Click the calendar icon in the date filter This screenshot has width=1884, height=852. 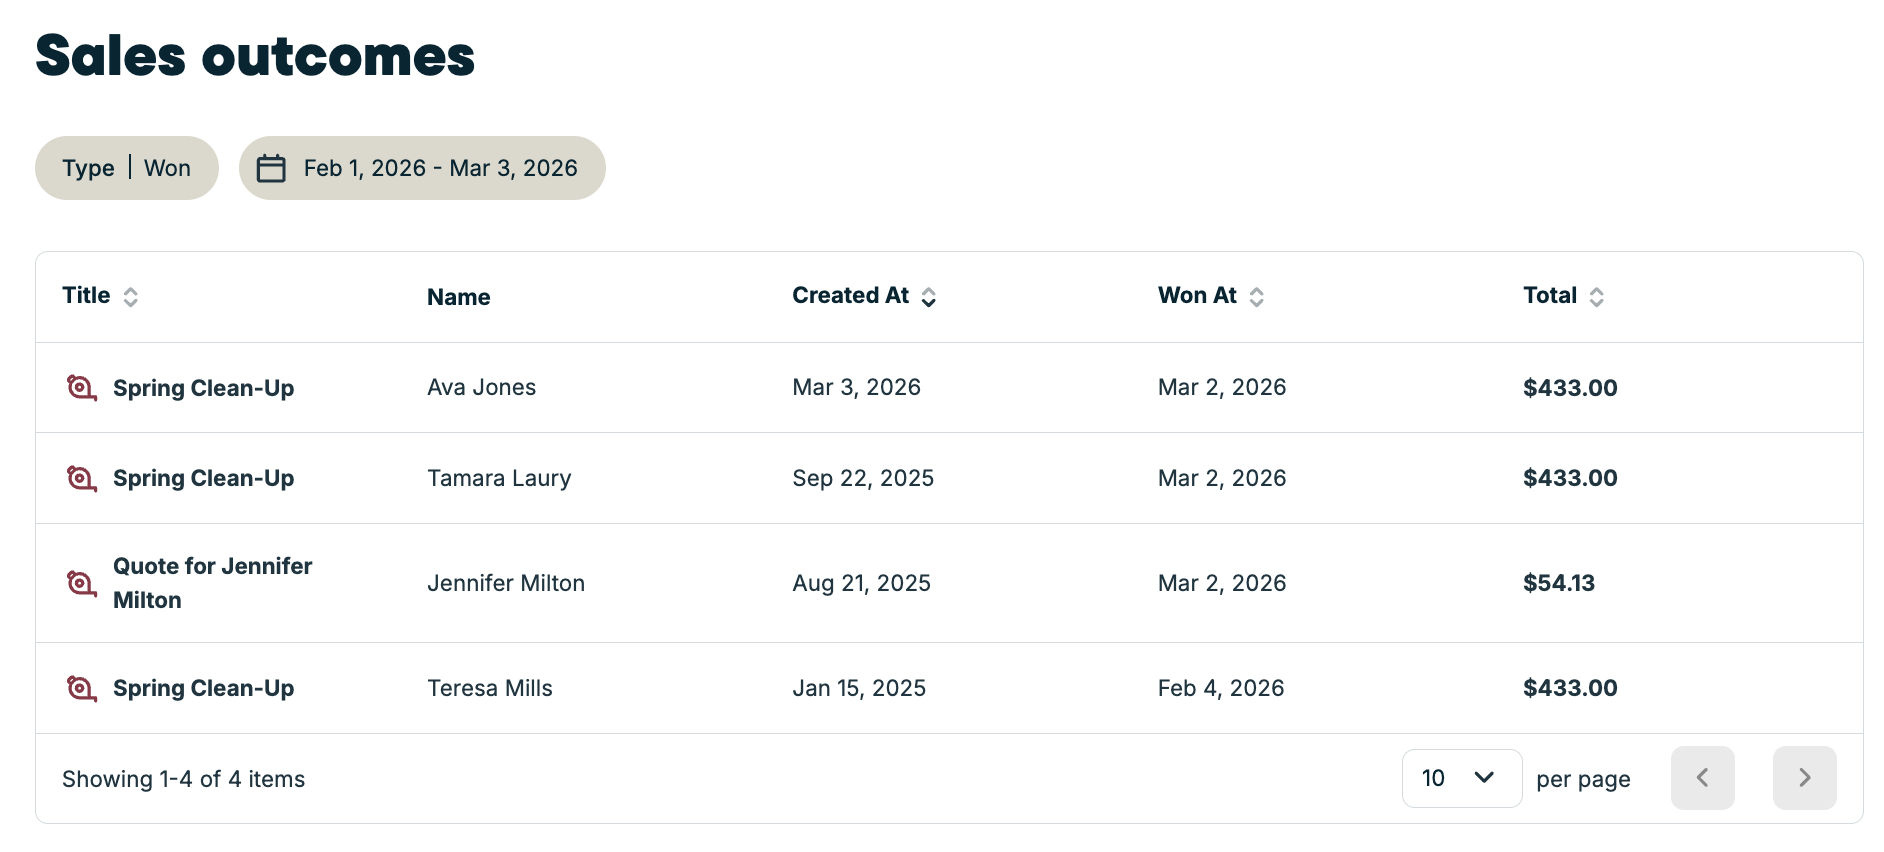[271, 168]
